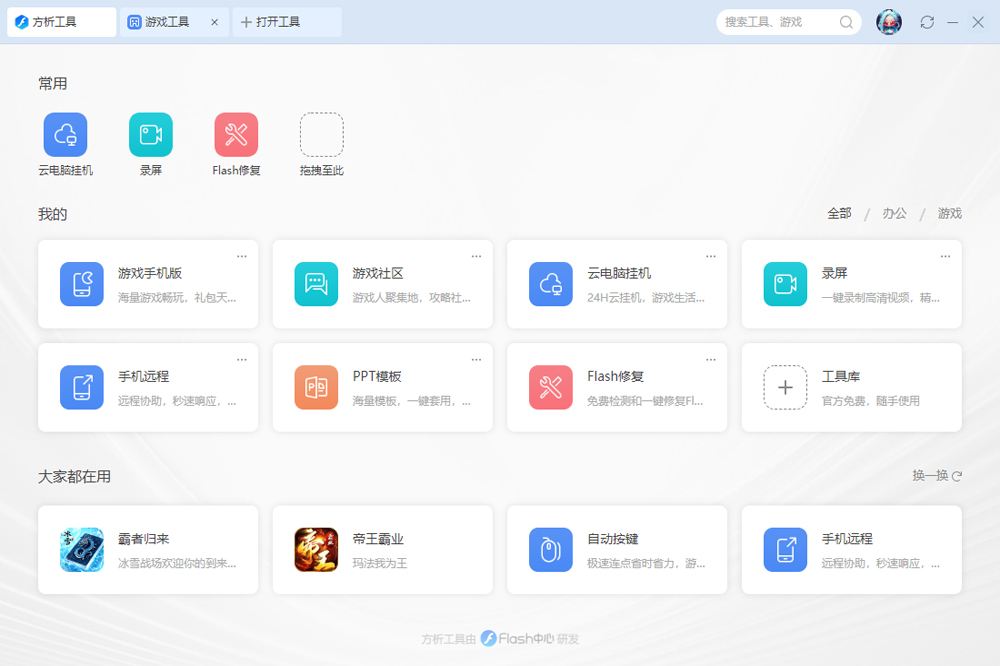Open Flash修复 shortcut in 常用 row

236,135
